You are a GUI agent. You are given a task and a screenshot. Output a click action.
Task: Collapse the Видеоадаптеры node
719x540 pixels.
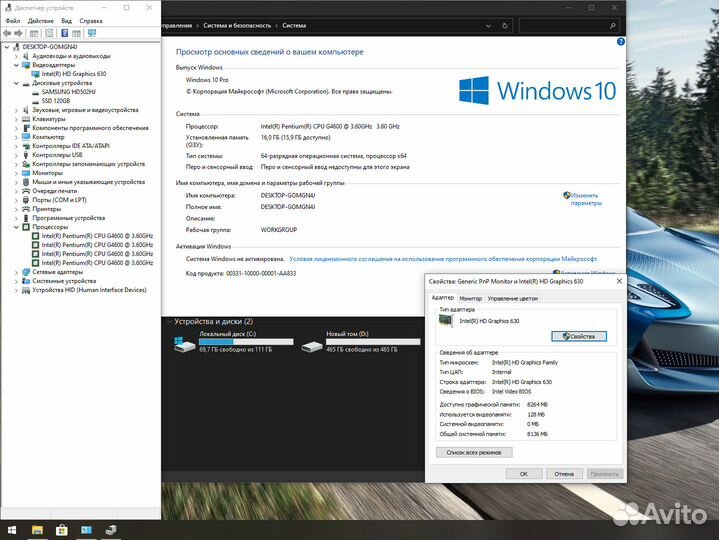pos(16,65)
